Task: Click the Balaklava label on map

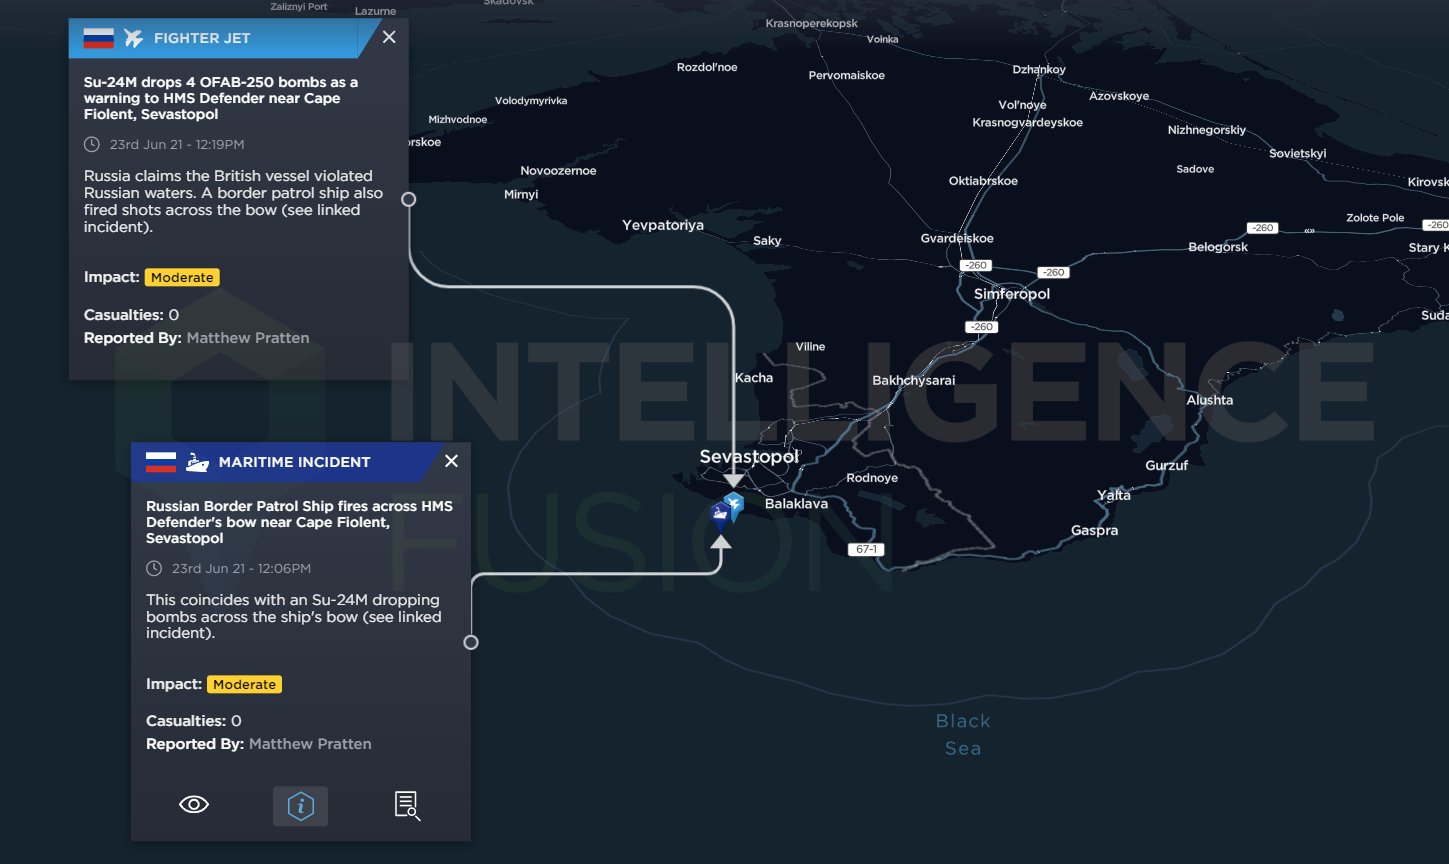Action: (796, 504)
